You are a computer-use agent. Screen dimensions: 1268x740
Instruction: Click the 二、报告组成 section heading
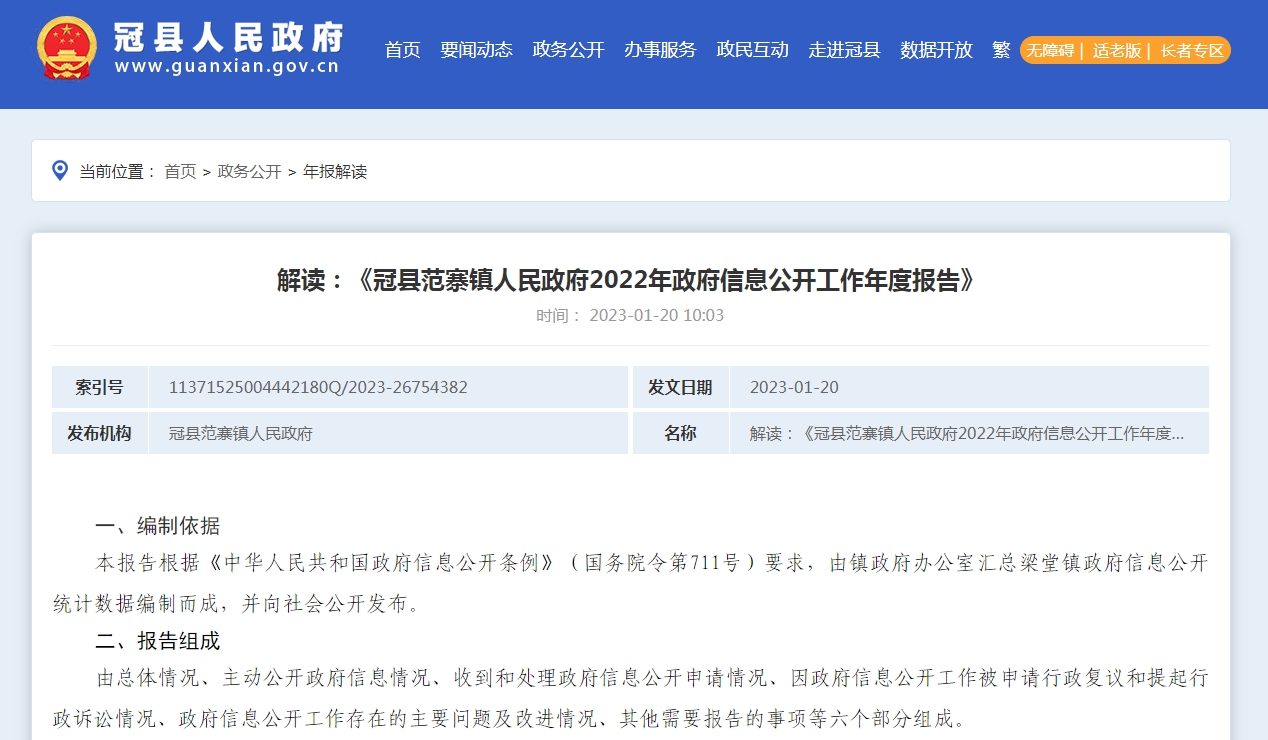tap(158, 641)
